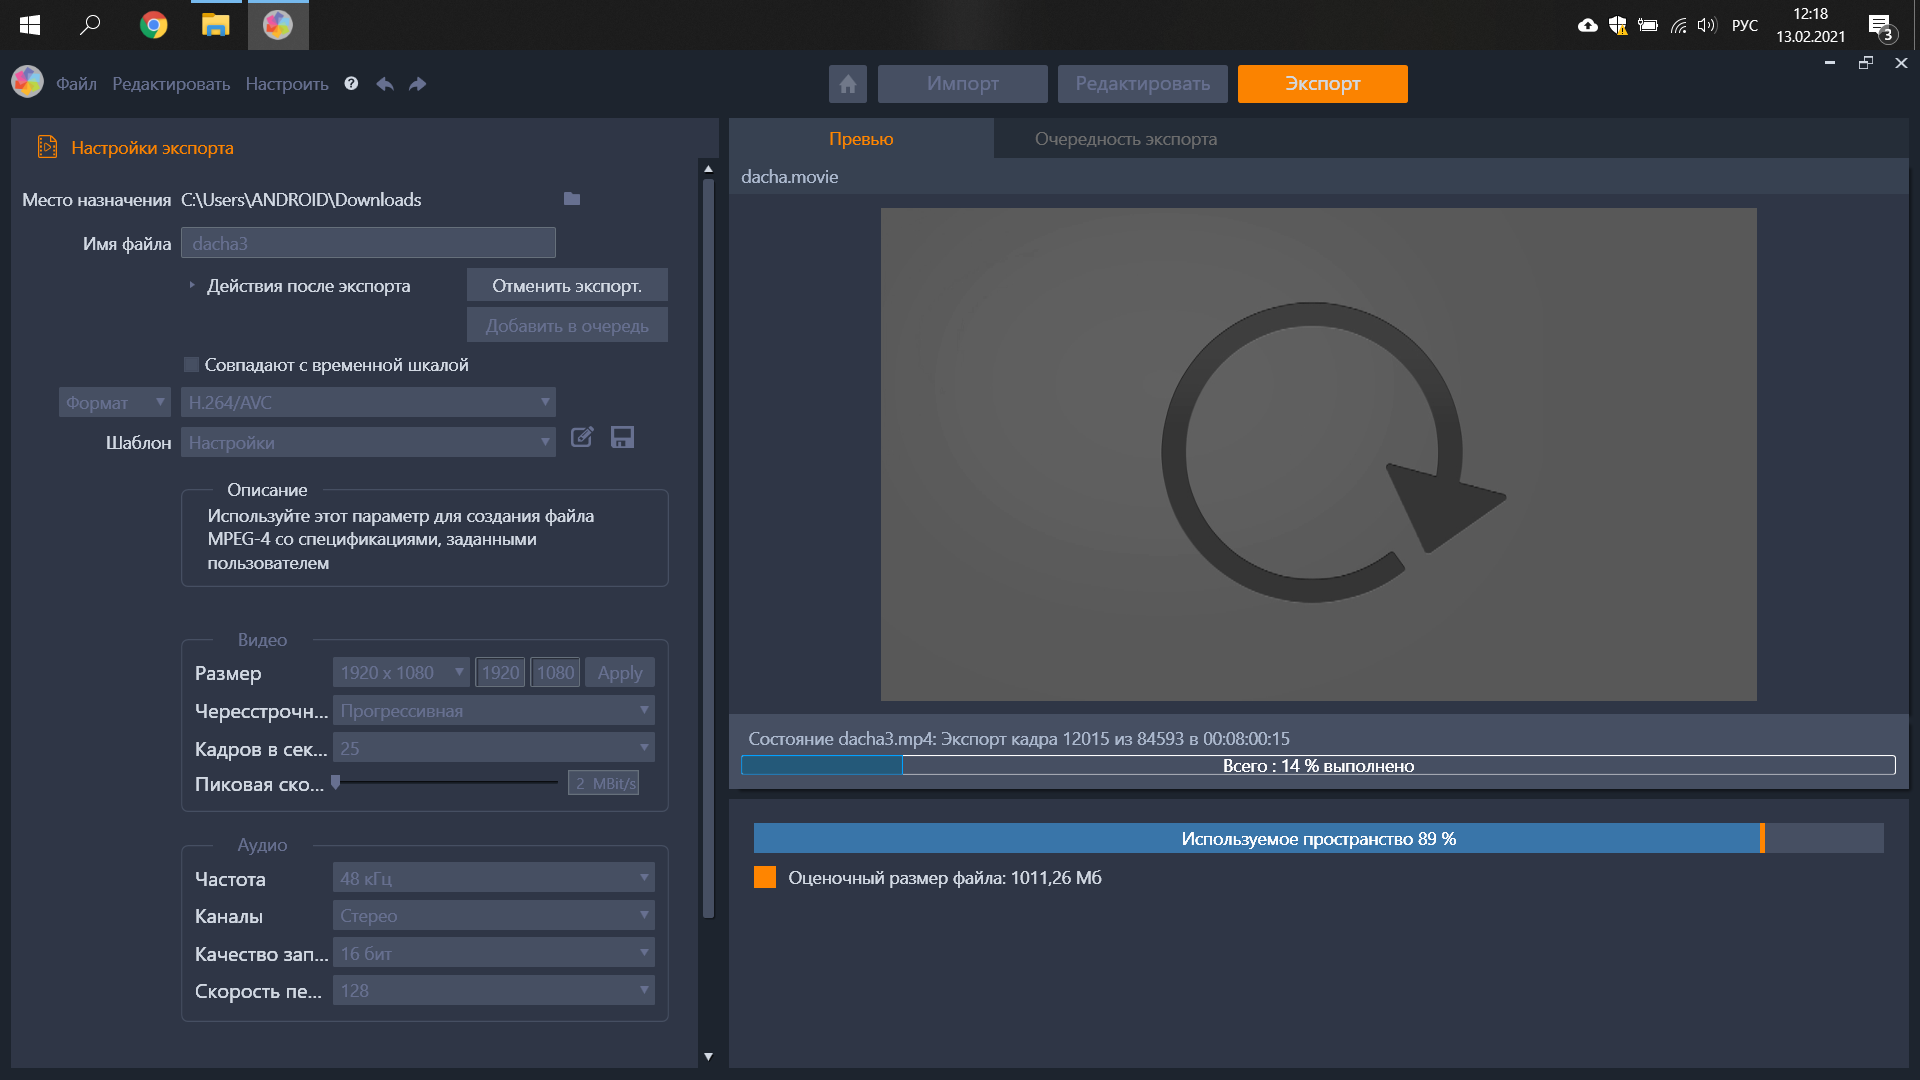Click the Export Settings panel icon
The height and width of the screenshot is (1080, 1920).
[47, 147]
